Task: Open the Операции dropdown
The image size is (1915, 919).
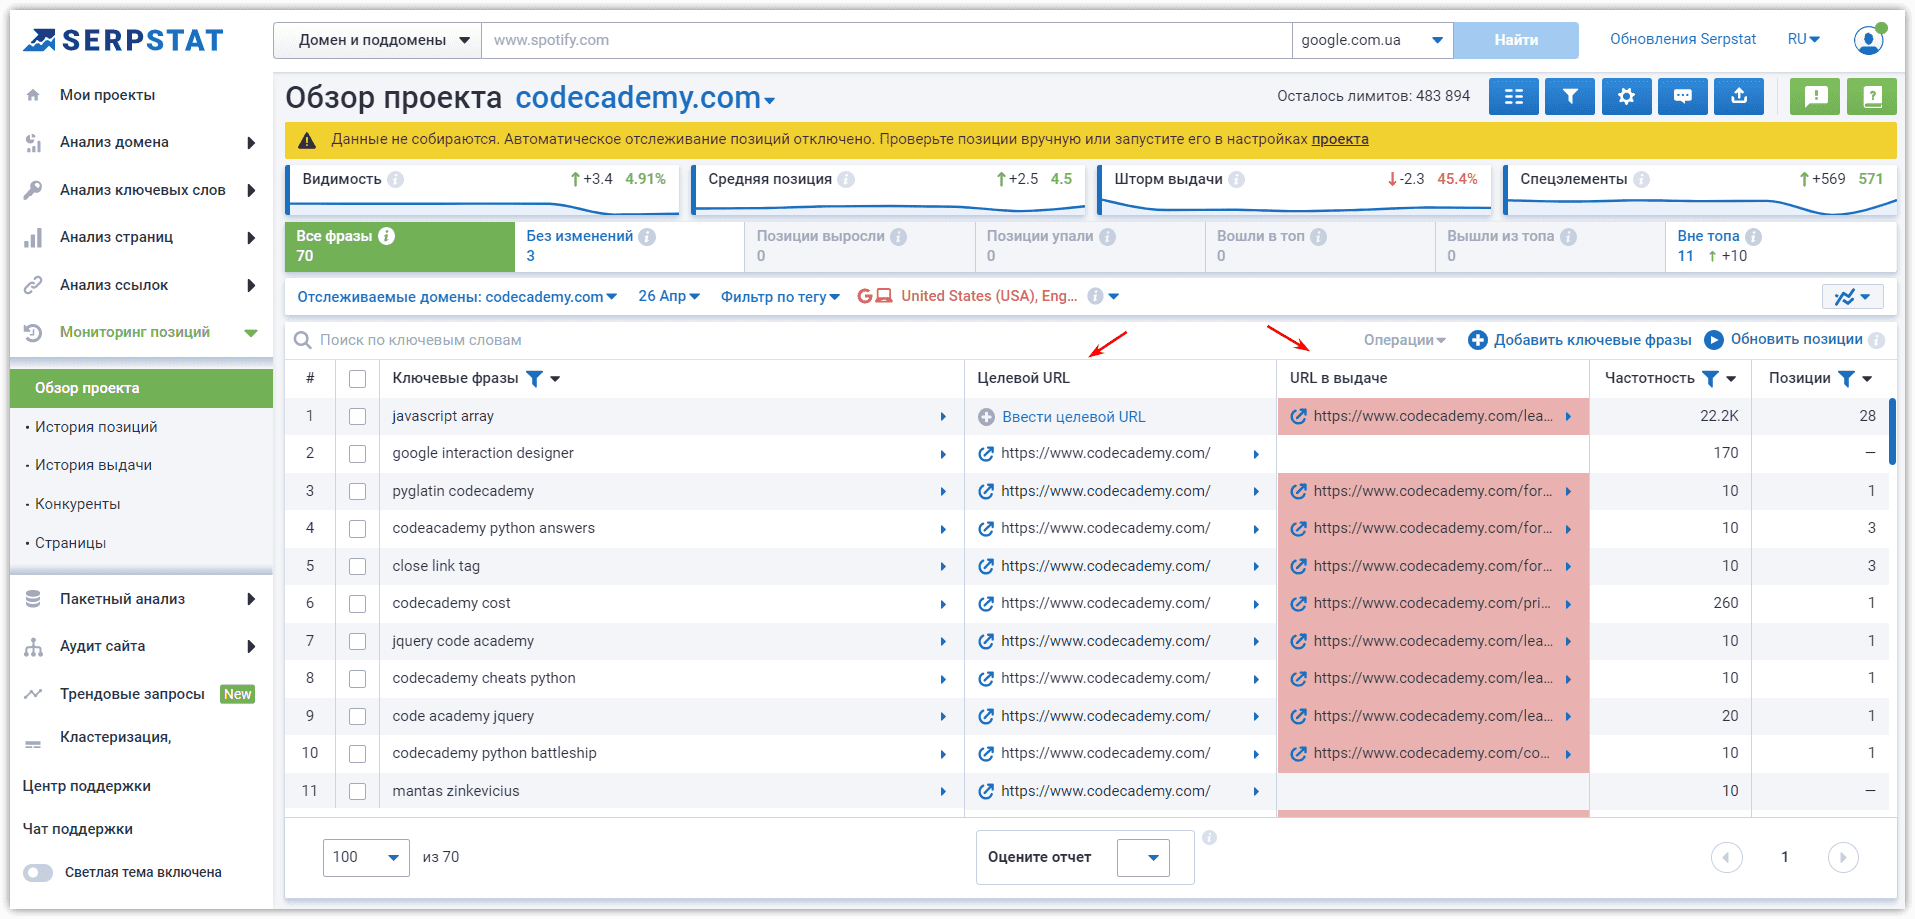Action: pos(1404,340)
